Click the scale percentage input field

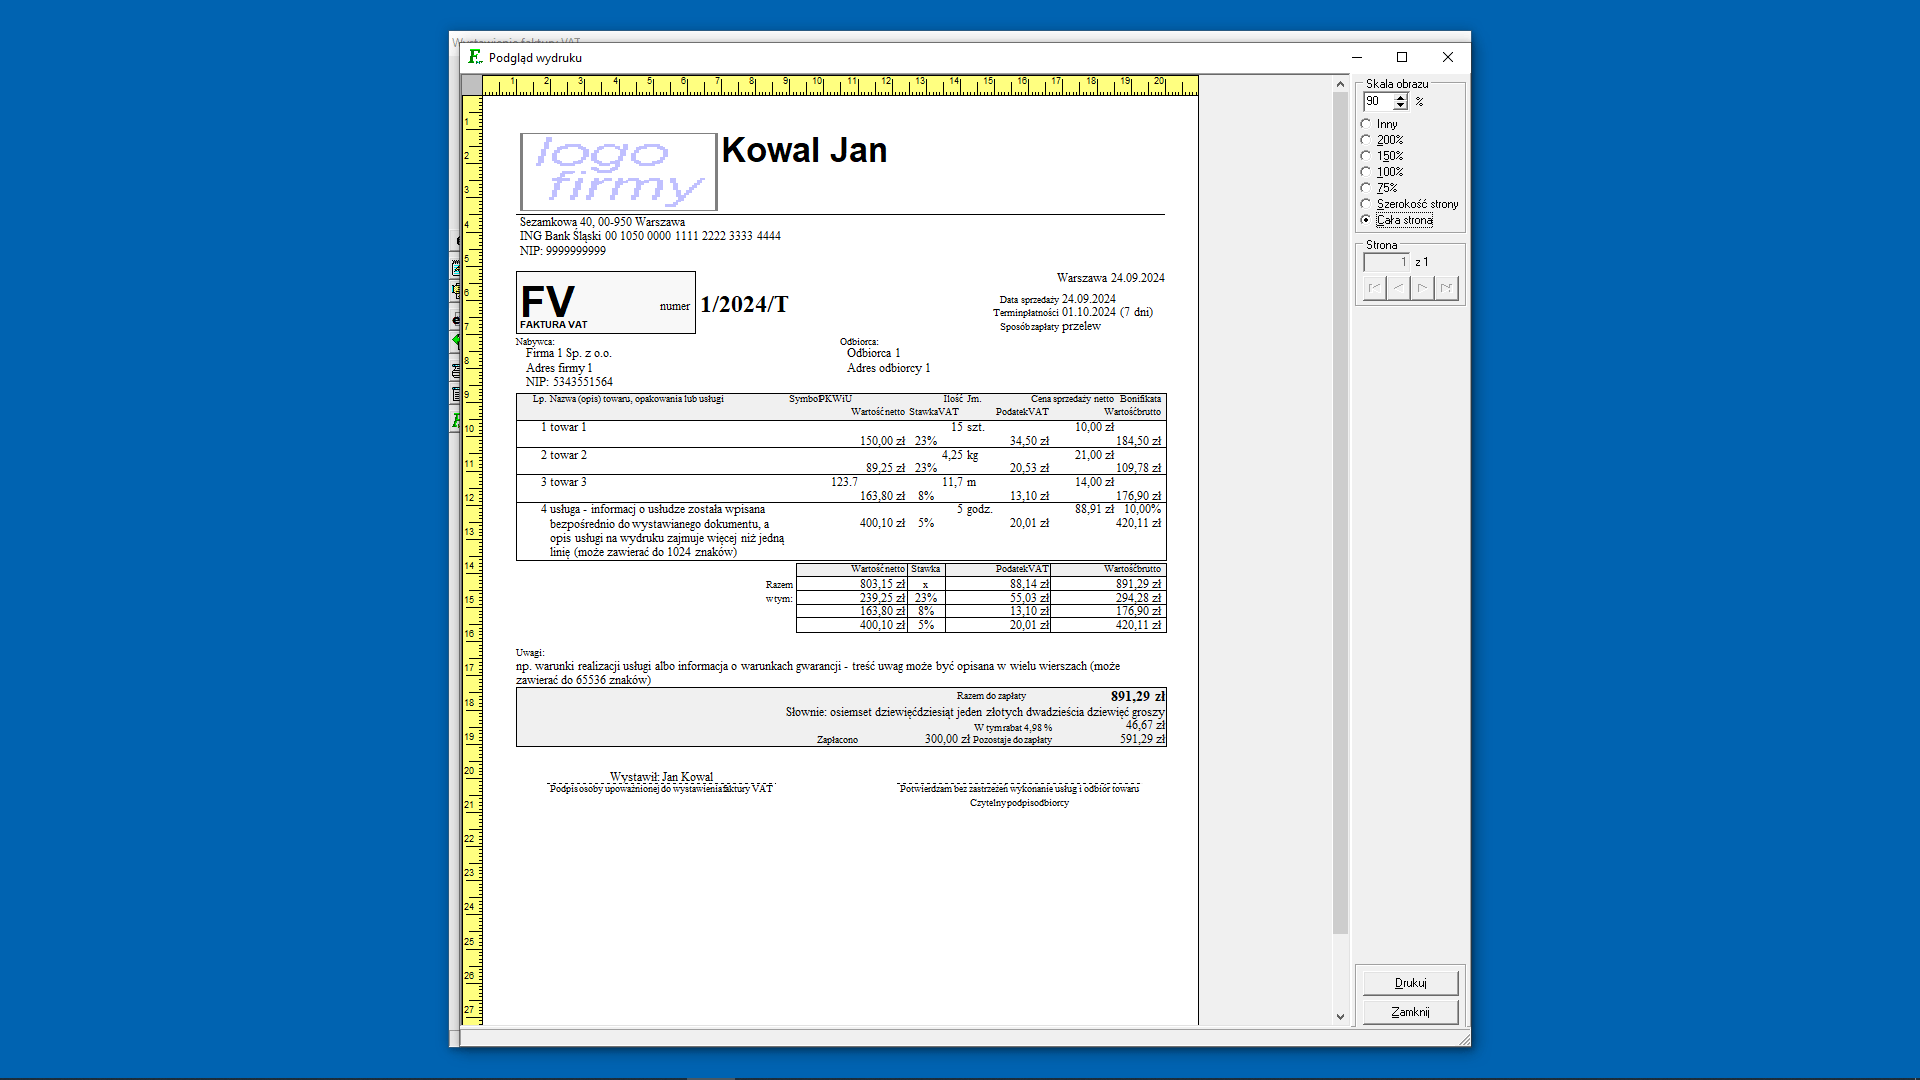(x=1378, y=101)
